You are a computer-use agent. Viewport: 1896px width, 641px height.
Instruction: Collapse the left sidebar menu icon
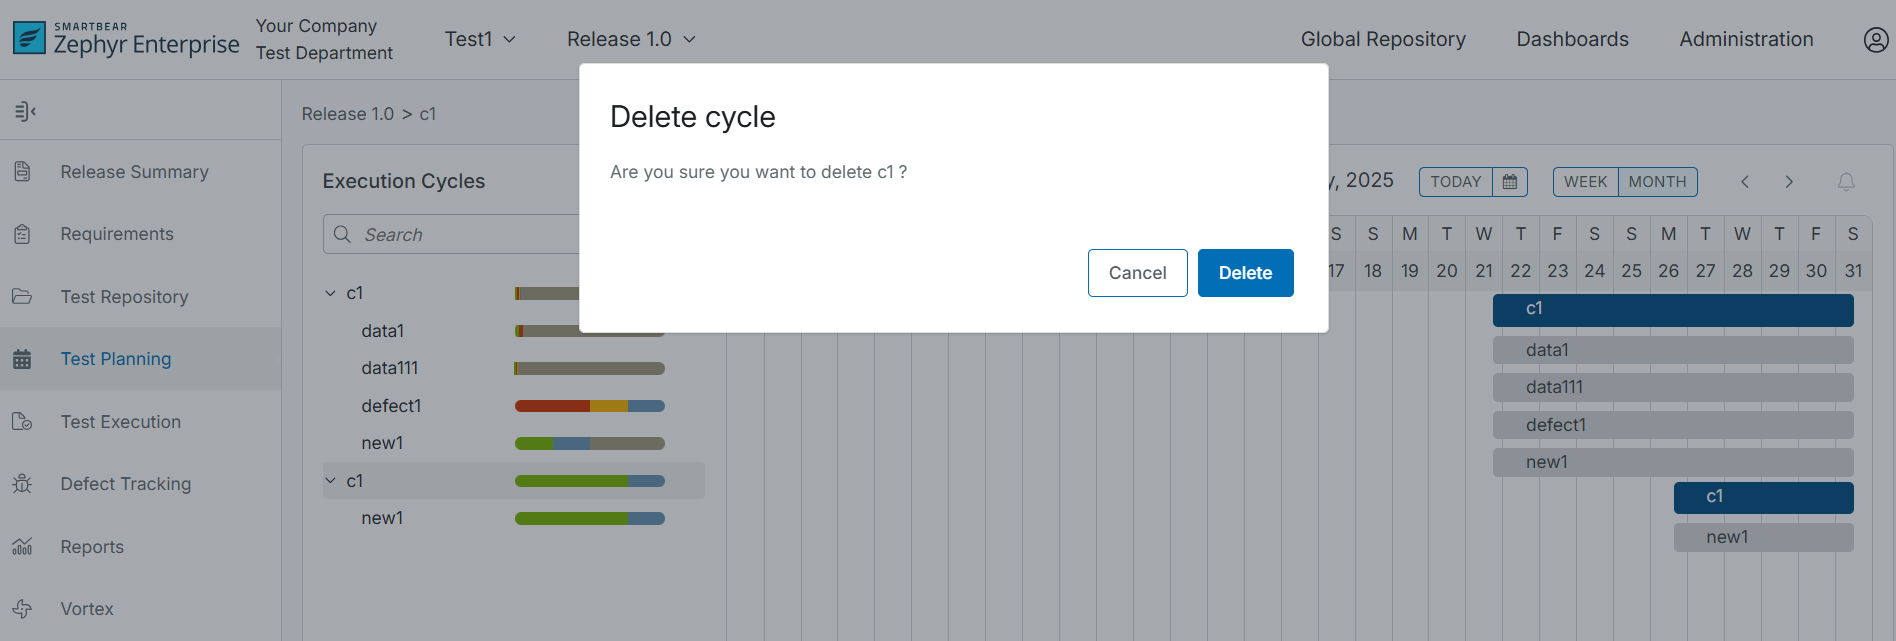point(25,111)
